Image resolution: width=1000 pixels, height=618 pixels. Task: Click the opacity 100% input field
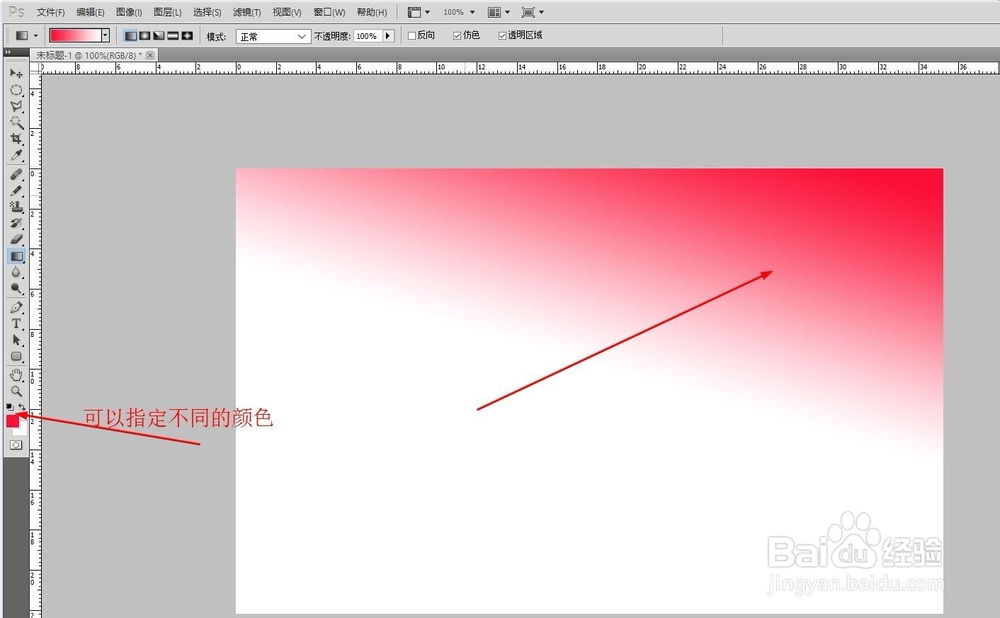coord(367,36)
